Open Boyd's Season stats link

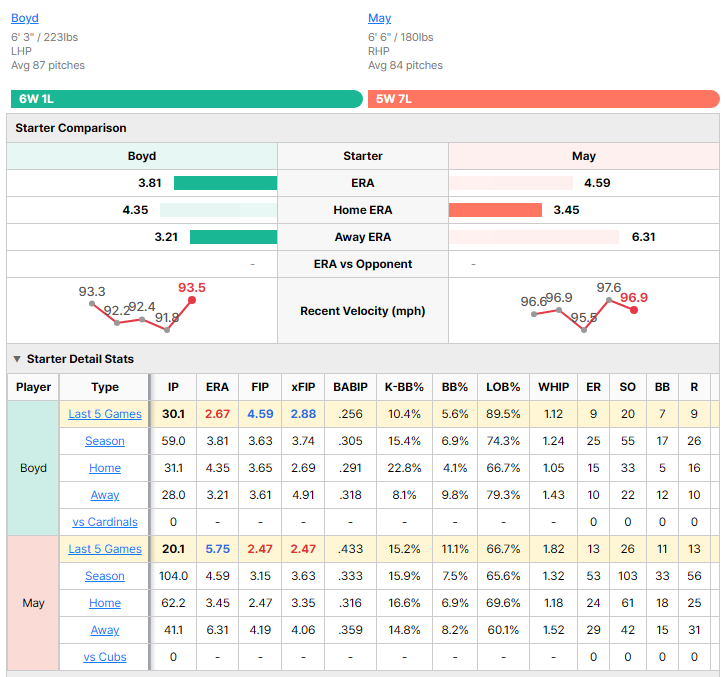(105, 441)
